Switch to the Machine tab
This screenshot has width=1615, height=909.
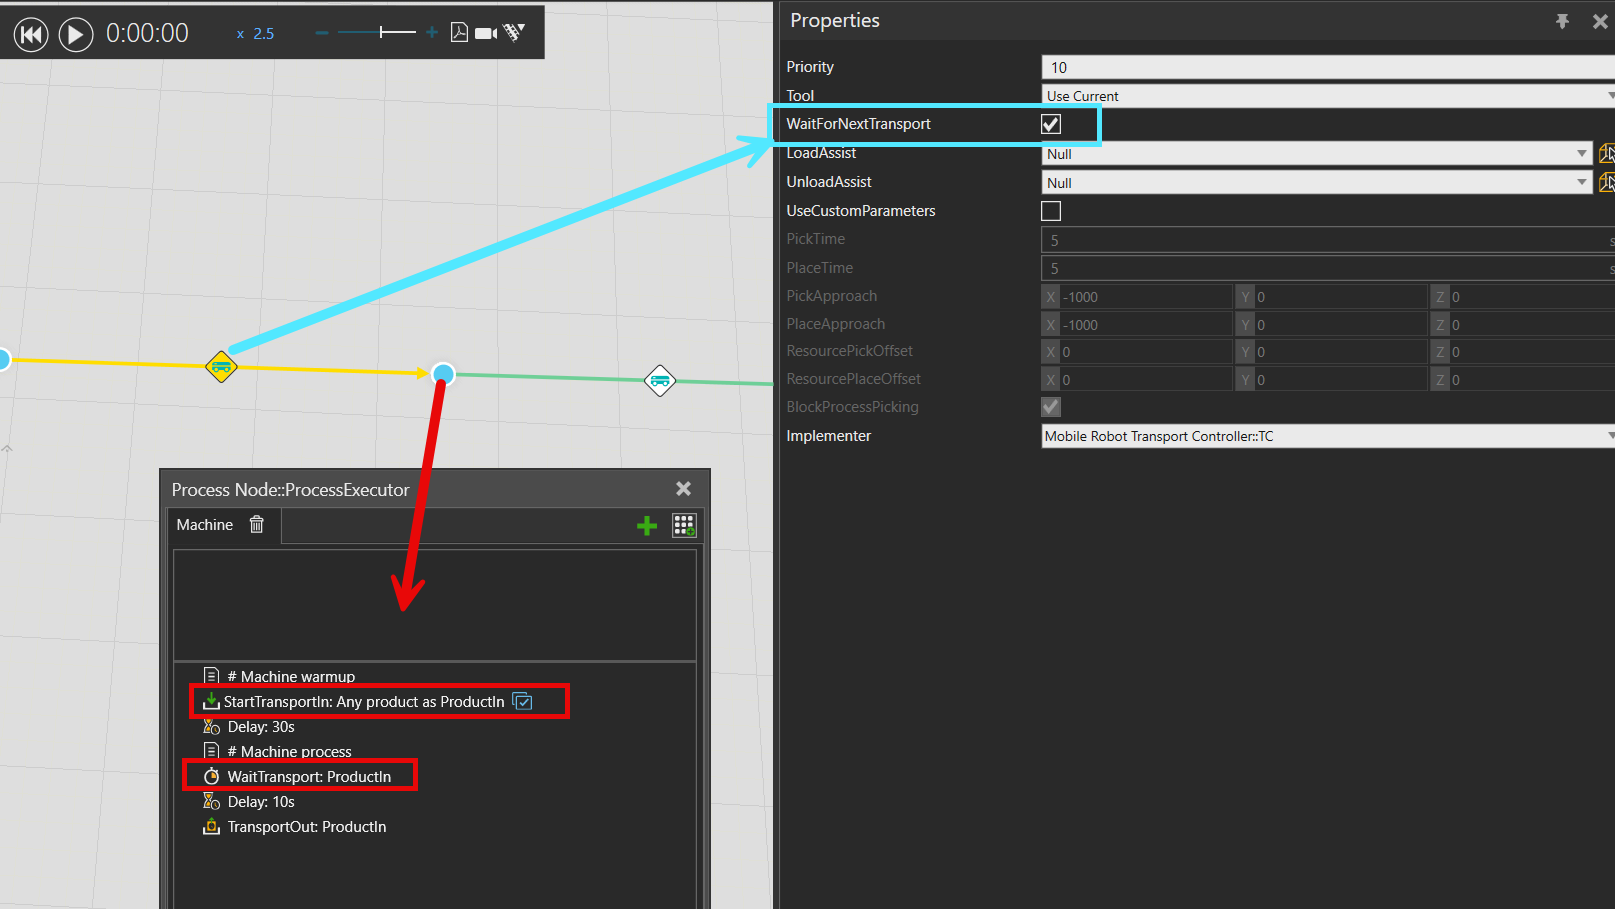205,525
